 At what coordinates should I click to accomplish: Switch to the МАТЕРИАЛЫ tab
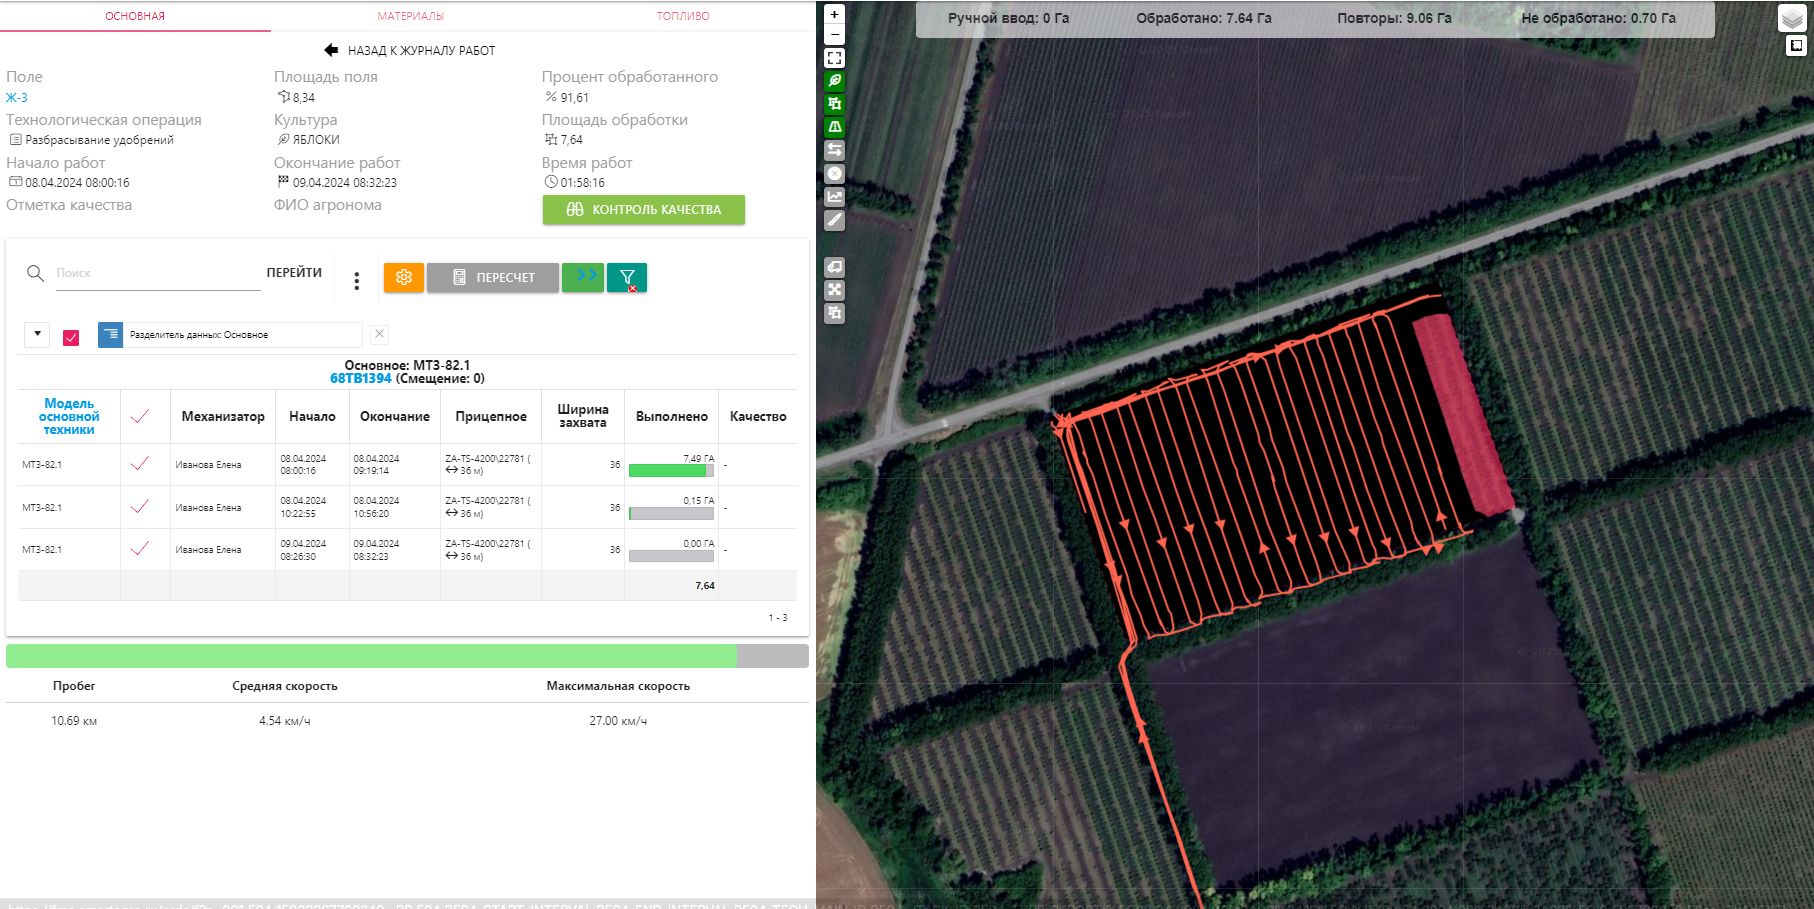point(410,16)
